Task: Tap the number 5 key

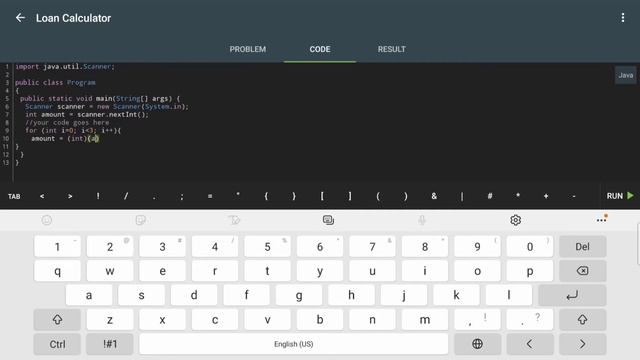Action: pyautogui.click(x=267, y=247)
